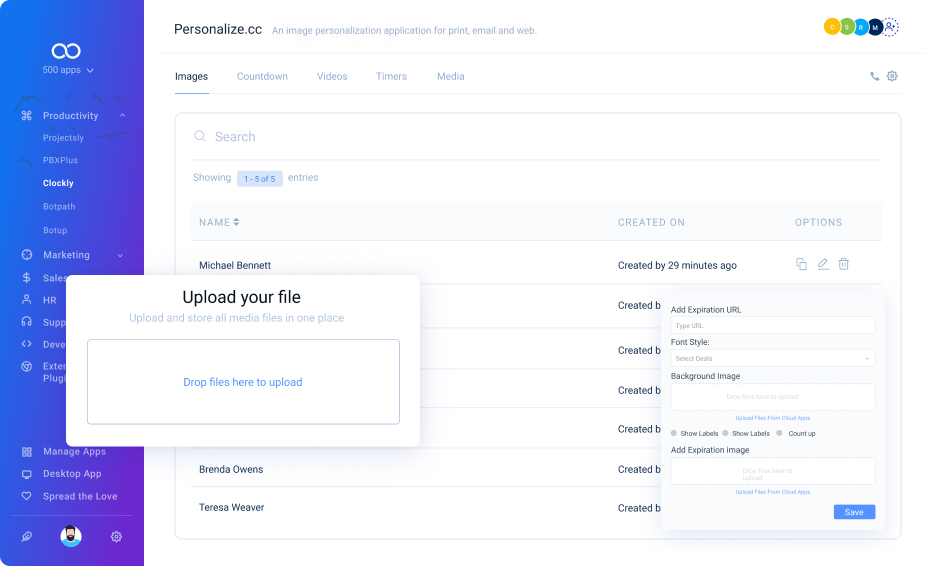
Task: Open the Font Style dropdown
Action: 772,358
